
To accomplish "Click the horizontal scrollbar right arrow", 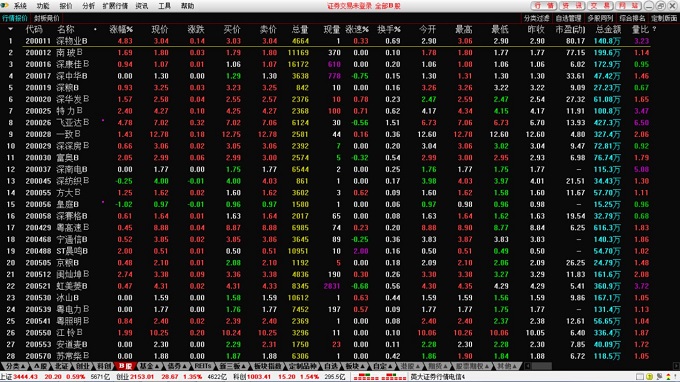I will [x=676, y=366].
